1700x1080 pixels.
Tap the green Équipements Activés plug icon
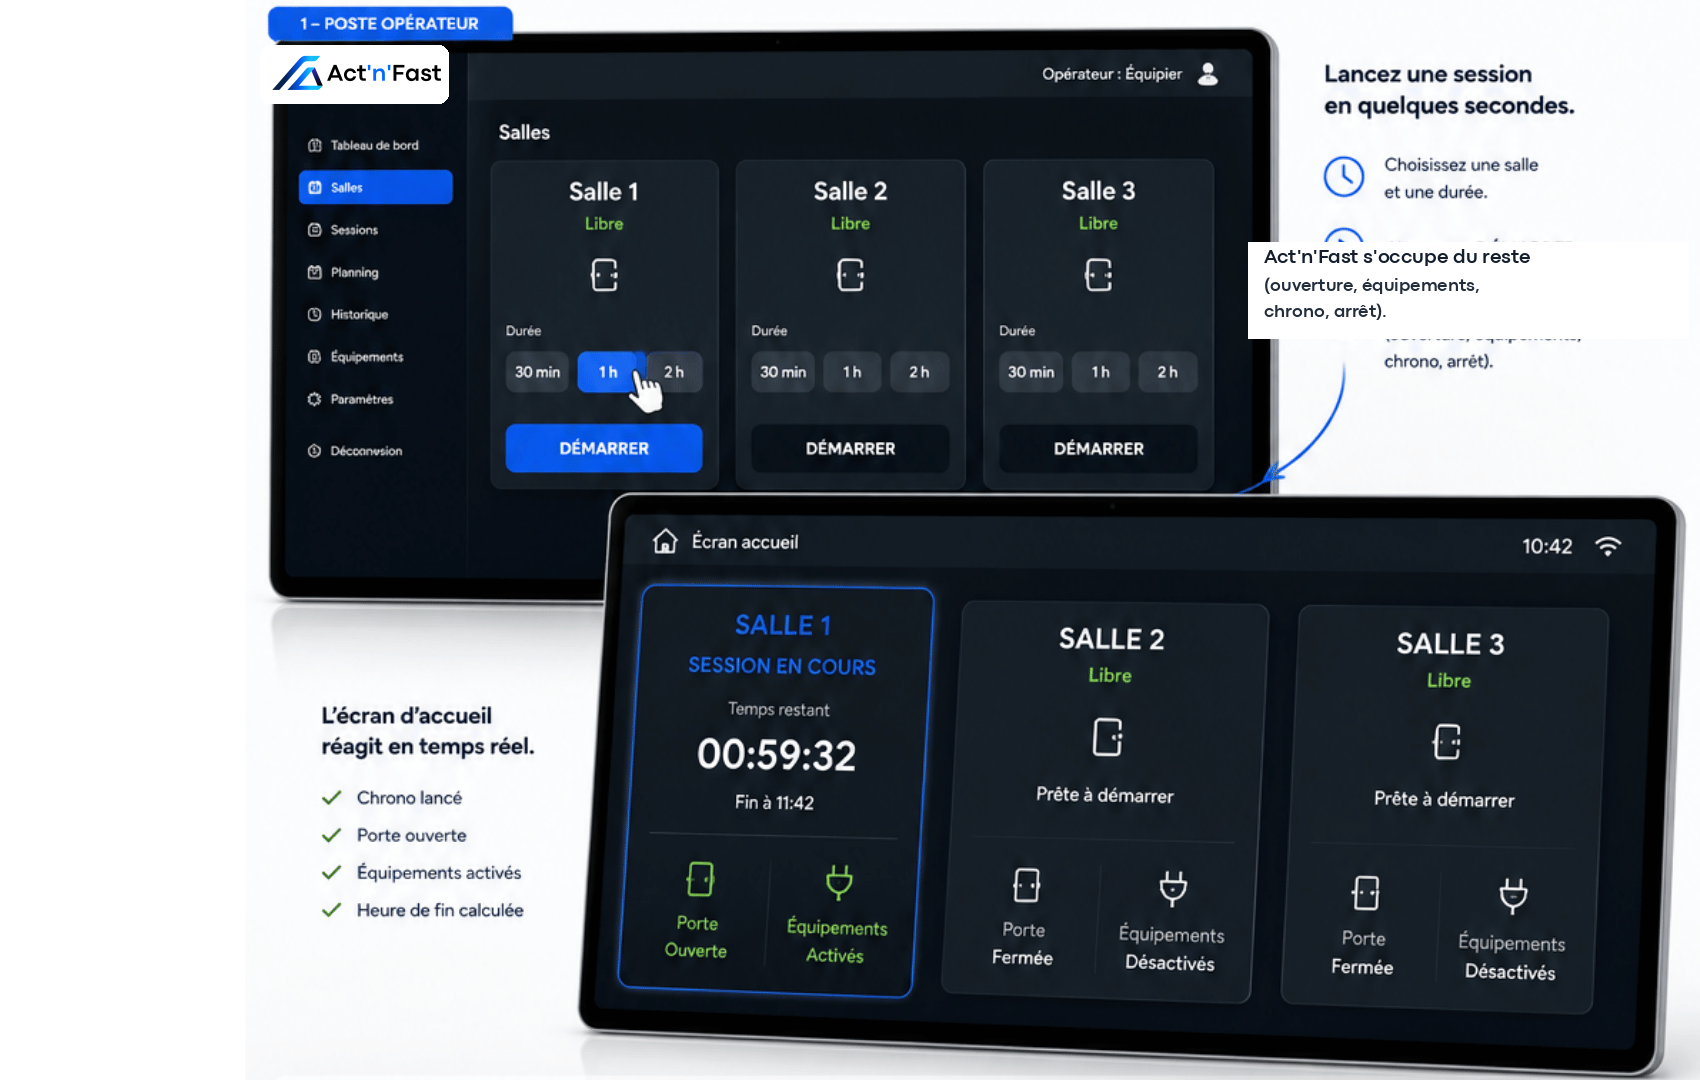pos(839,882)
